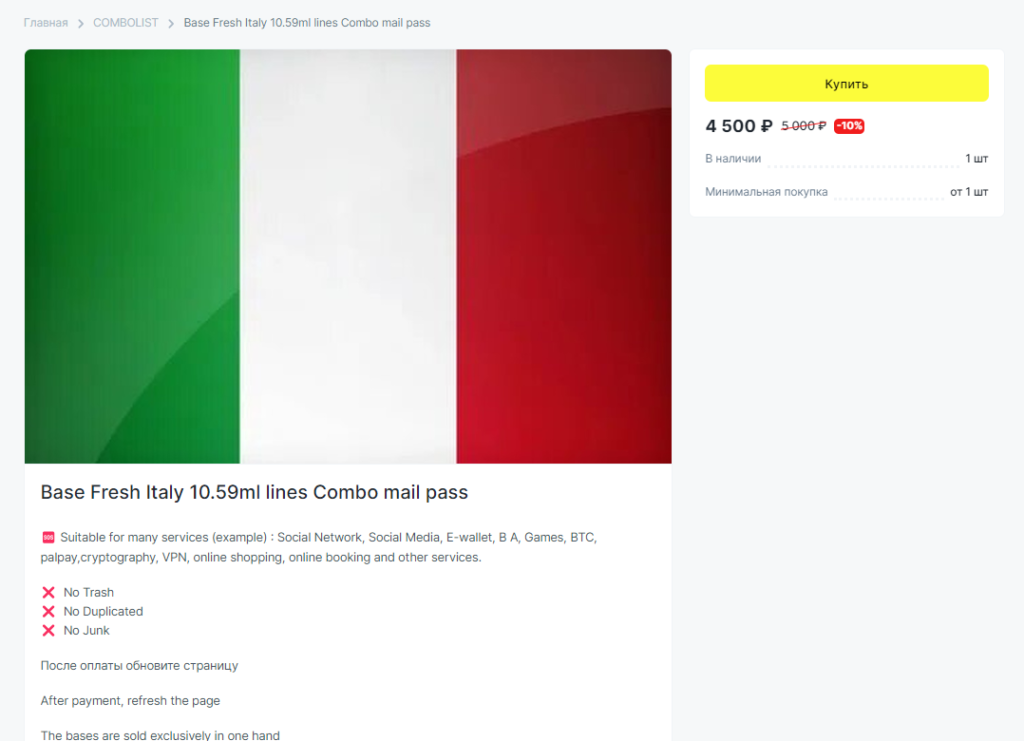Click the Suitable for many services paragraph
Image resolution: width=1024 pixels, height=741 pixels.
point(319,547)
